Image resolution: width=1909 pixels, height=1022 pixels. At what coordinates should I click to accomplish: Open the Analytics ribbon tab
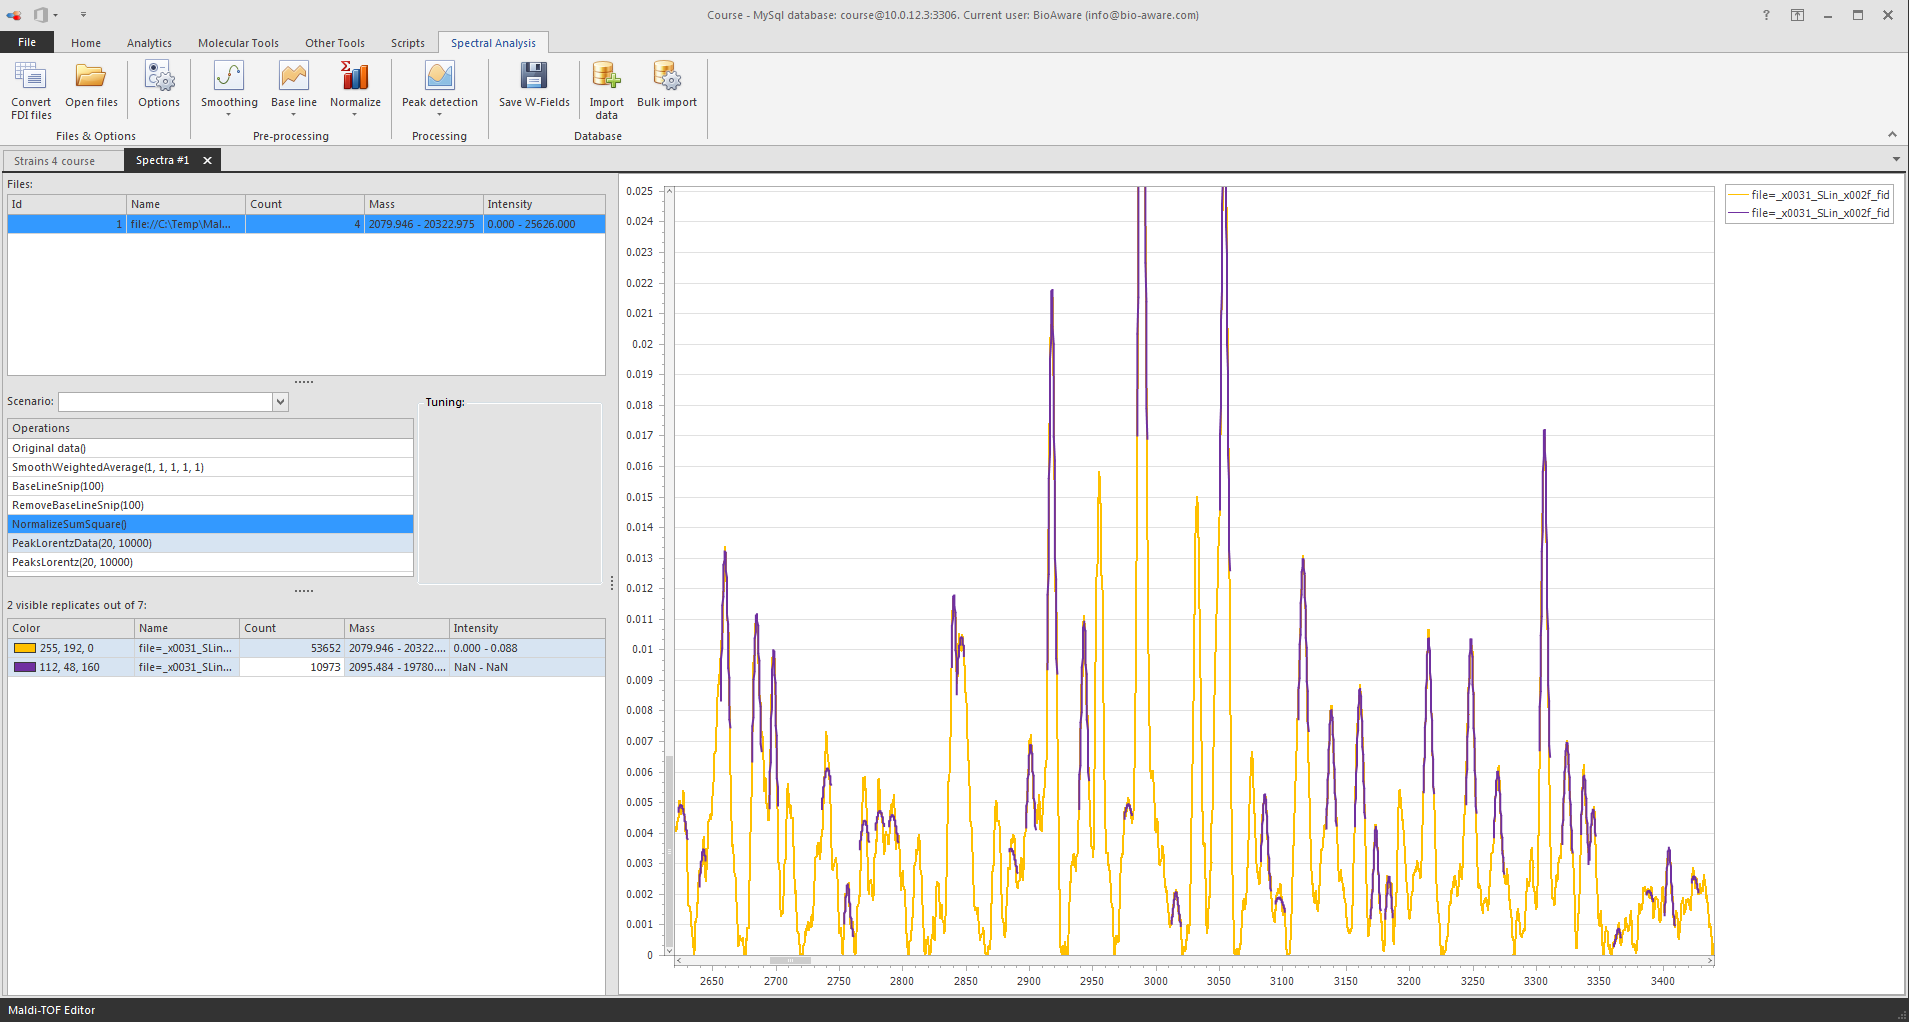click(x=149, y=42)
